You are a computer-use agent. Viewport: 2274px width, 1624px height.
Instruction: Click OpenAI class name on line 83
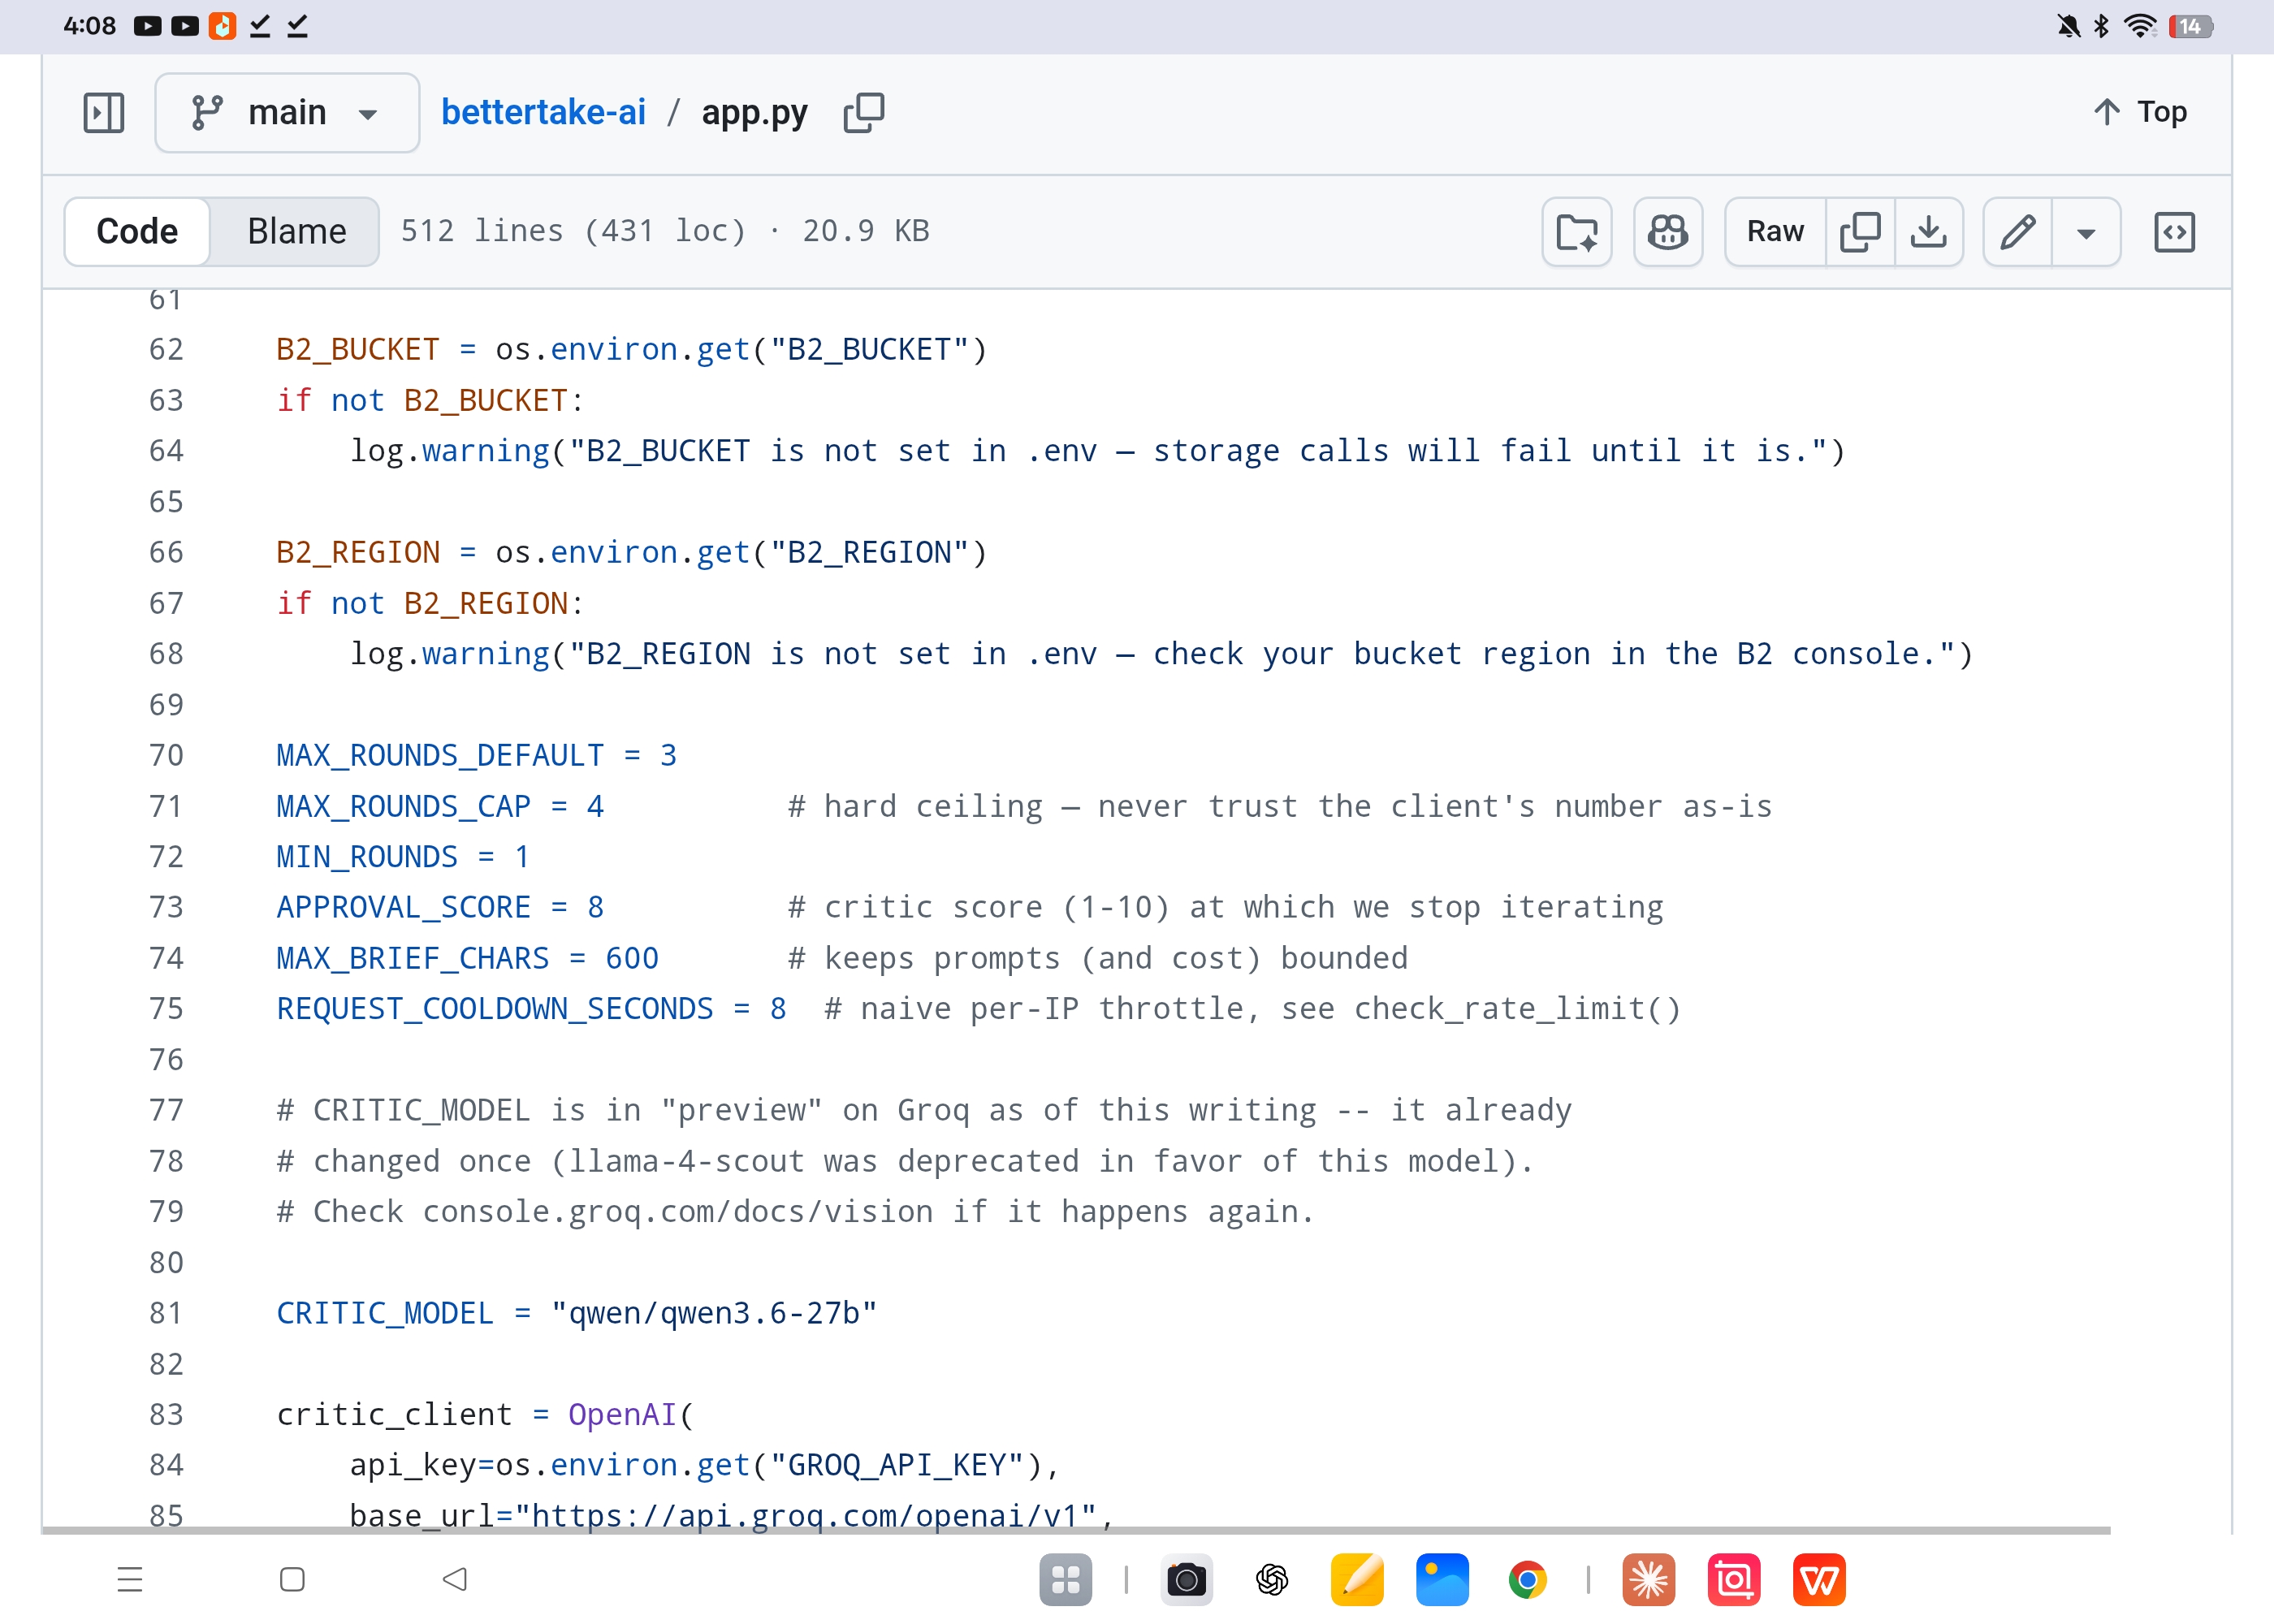pyautogui.click(x=623, y=1414)
